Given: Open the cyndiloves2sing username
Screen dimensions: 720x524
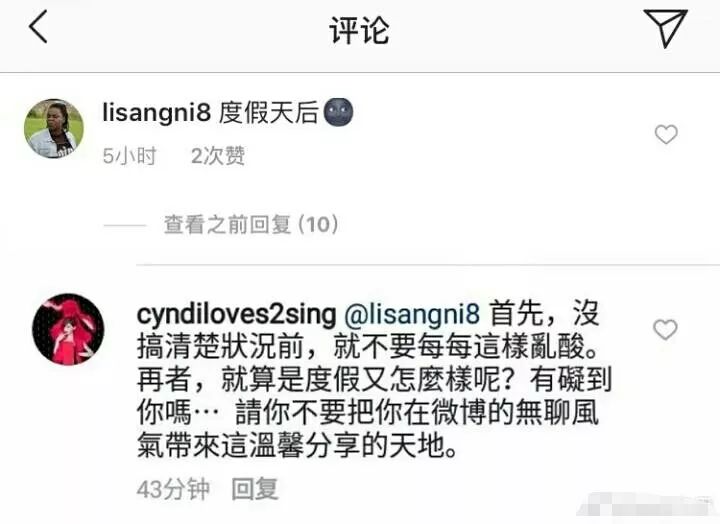Looking at the screenshot, I should [x=236, y=315].
